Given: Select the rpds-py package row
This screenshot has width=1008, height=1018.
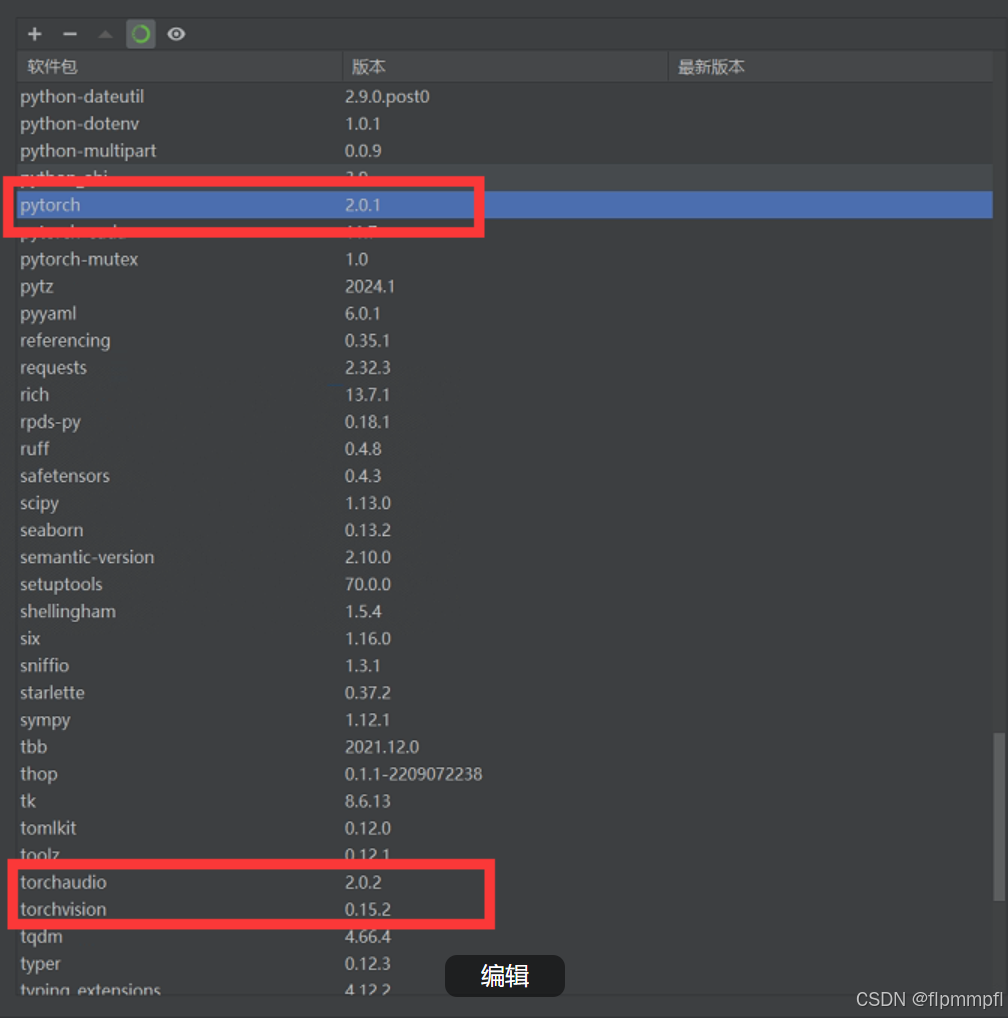Looking at the screenshot, I should coord(504,422).
